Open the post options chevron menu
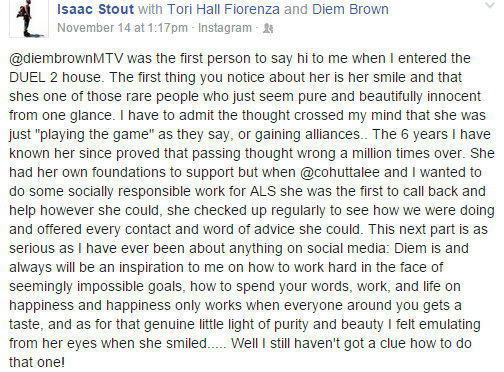 click(x=490, y=5)
